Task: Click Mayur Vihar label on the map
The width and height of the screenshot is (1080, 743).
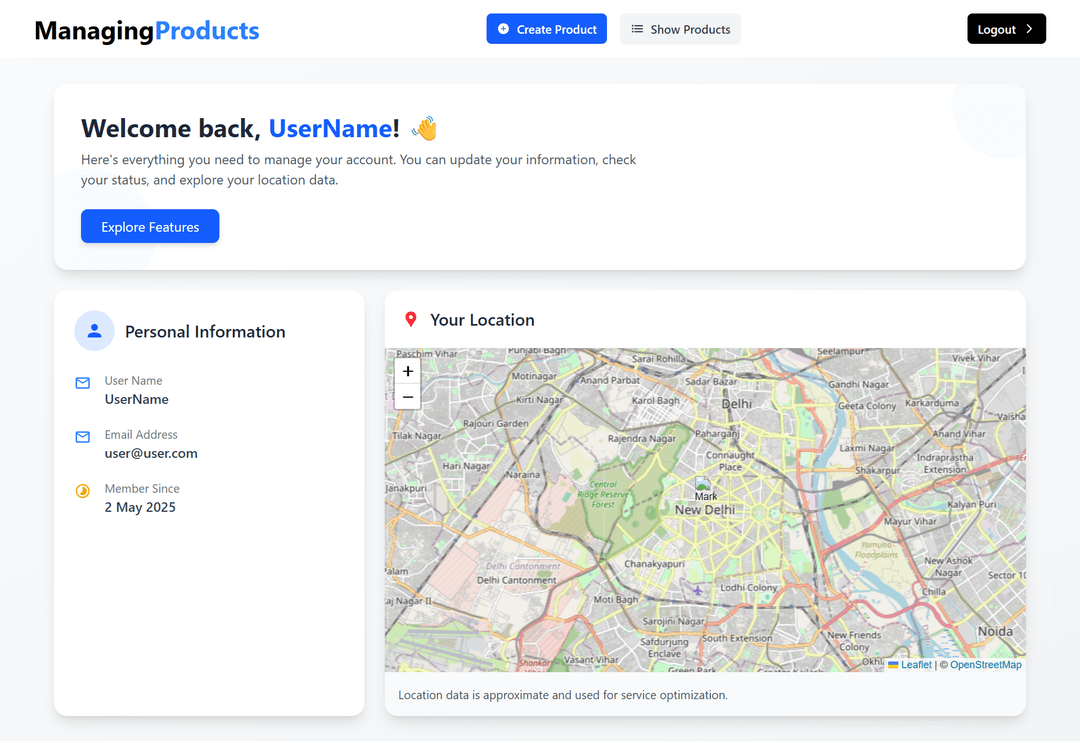Action: point(911,521)
